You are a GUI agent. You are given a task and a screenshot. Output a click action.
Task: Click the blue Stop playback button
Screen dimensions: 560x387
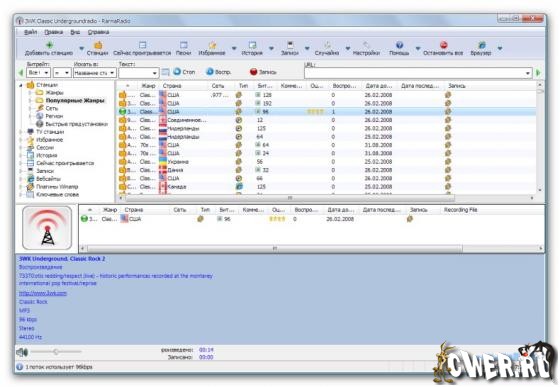click(x=184, y=72)
